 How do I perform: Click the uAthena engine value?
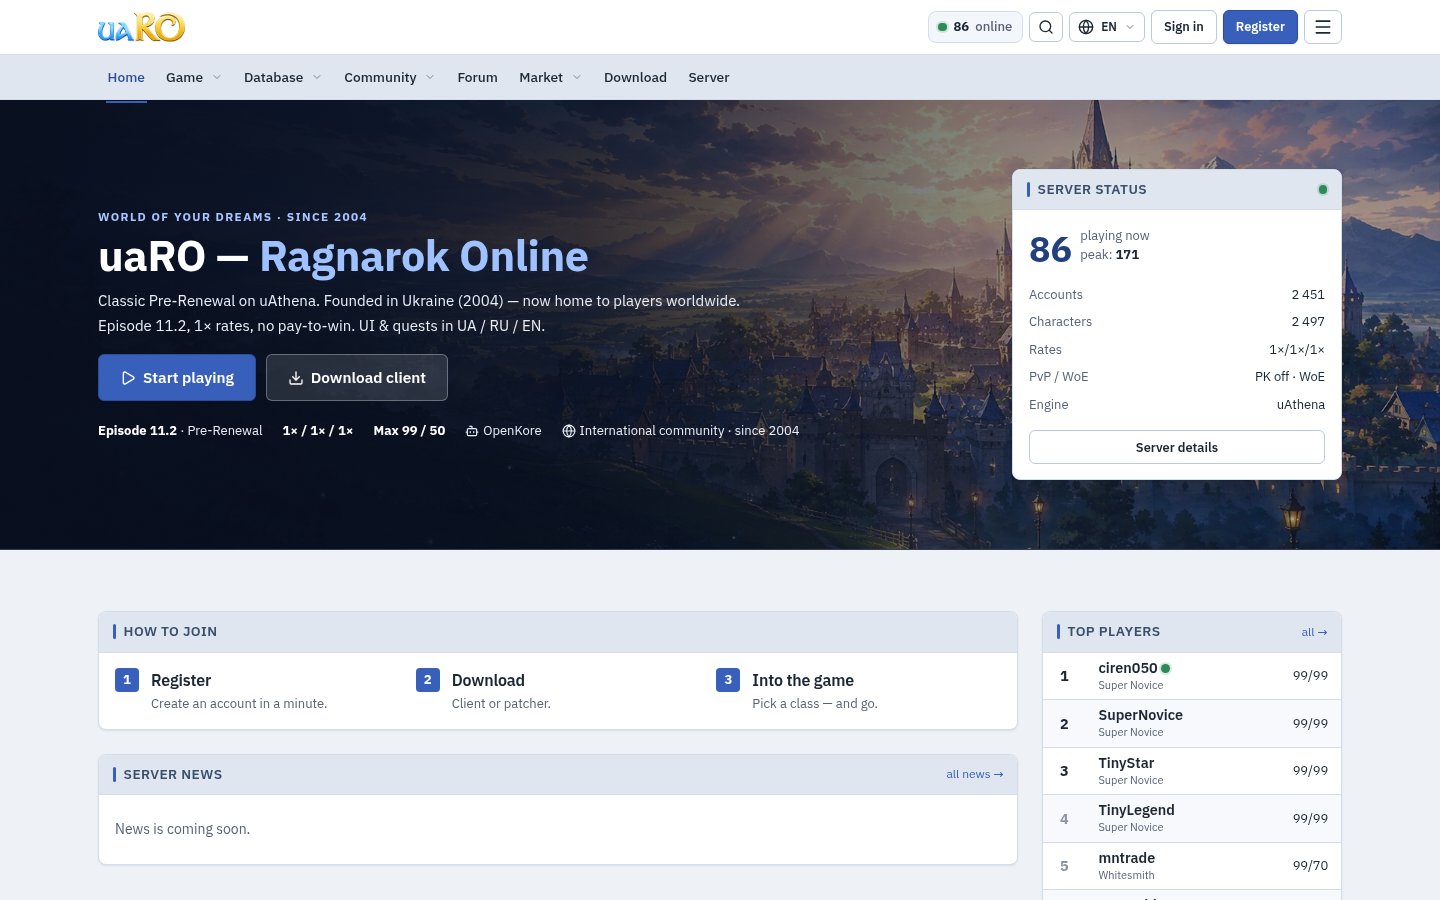click(1301, 405)
